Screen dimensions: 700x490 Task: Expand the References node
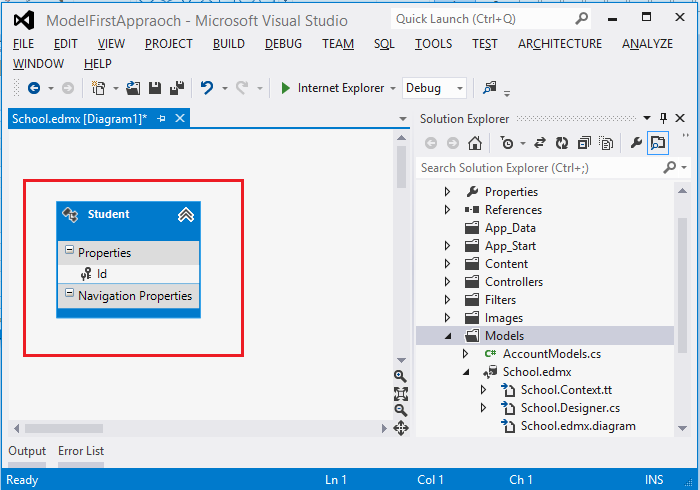pyautogui.click(x=447, y=209)
